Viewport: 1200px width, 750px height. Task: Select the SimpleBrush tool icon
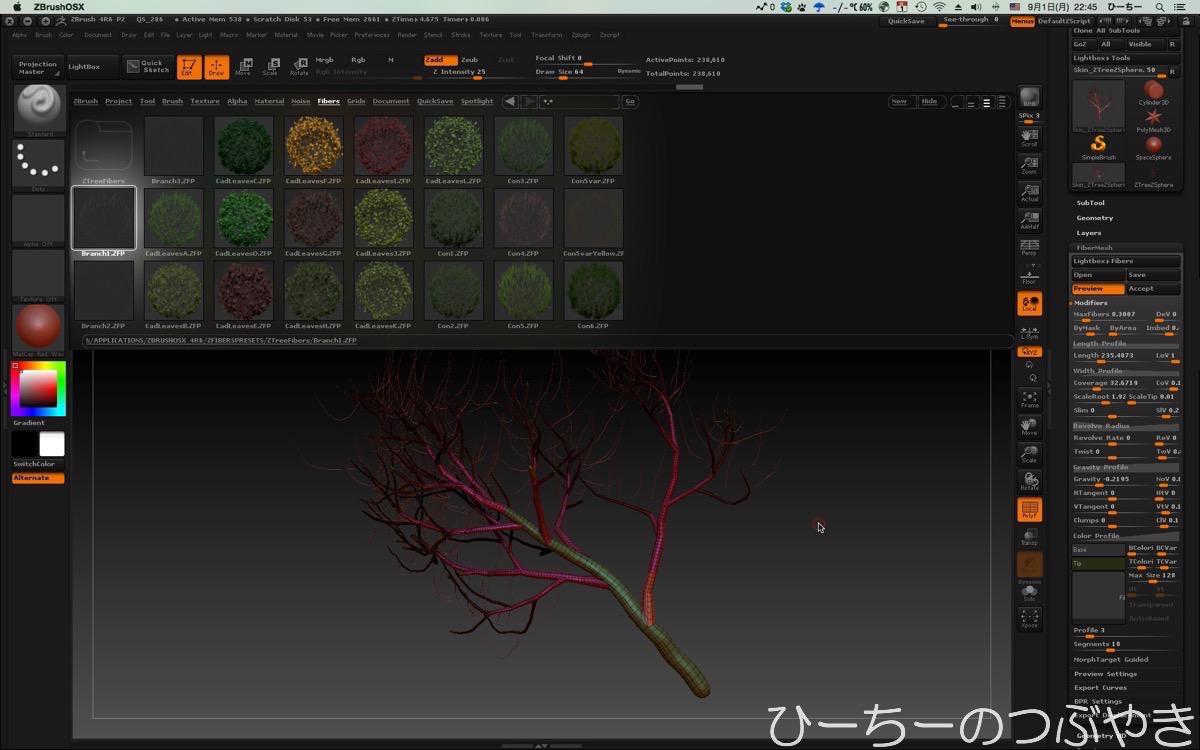click(1098, 146)
